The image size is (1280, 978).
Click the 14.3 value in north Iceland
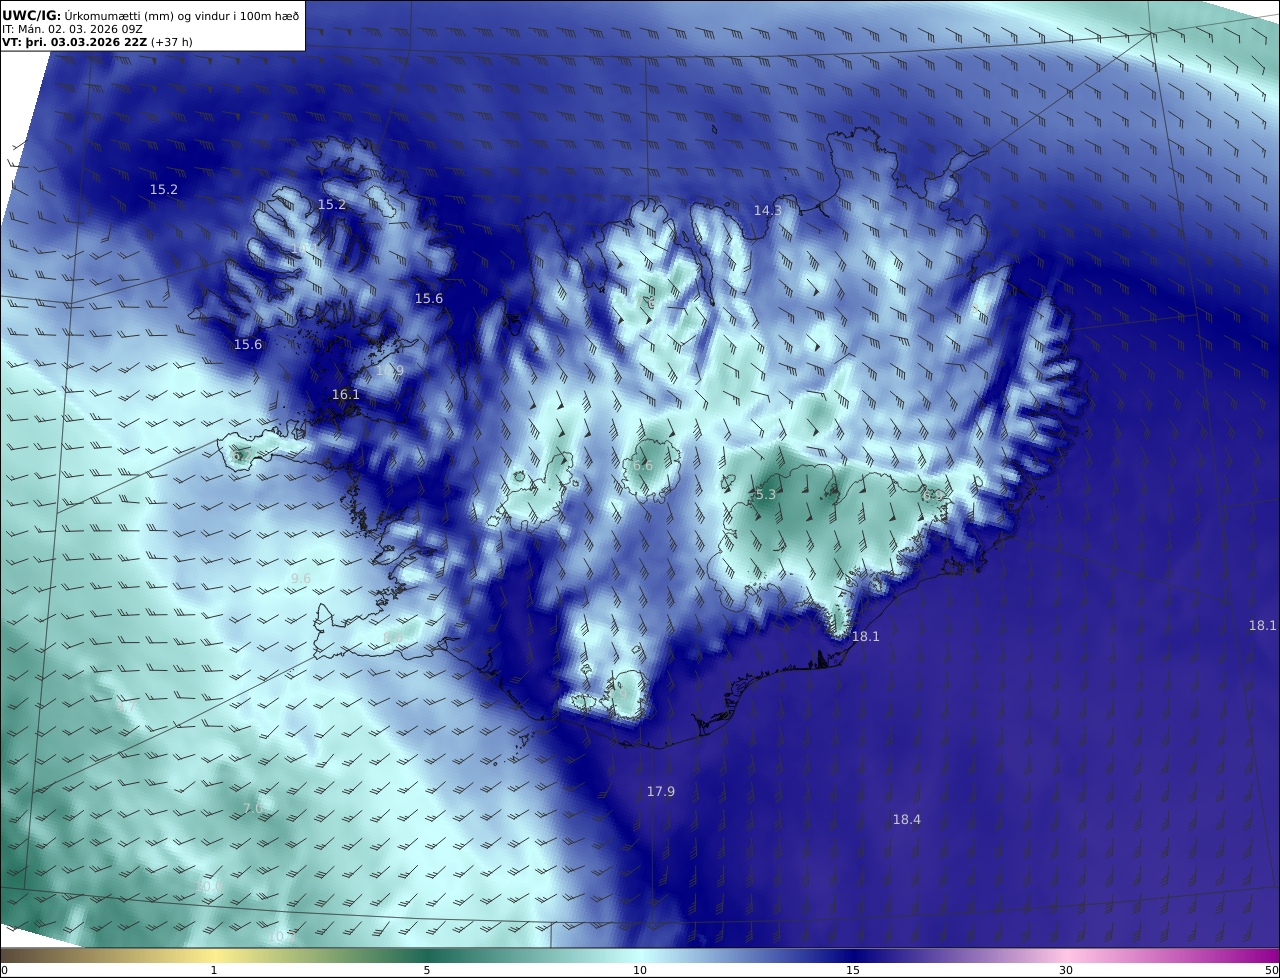[767, 210]
